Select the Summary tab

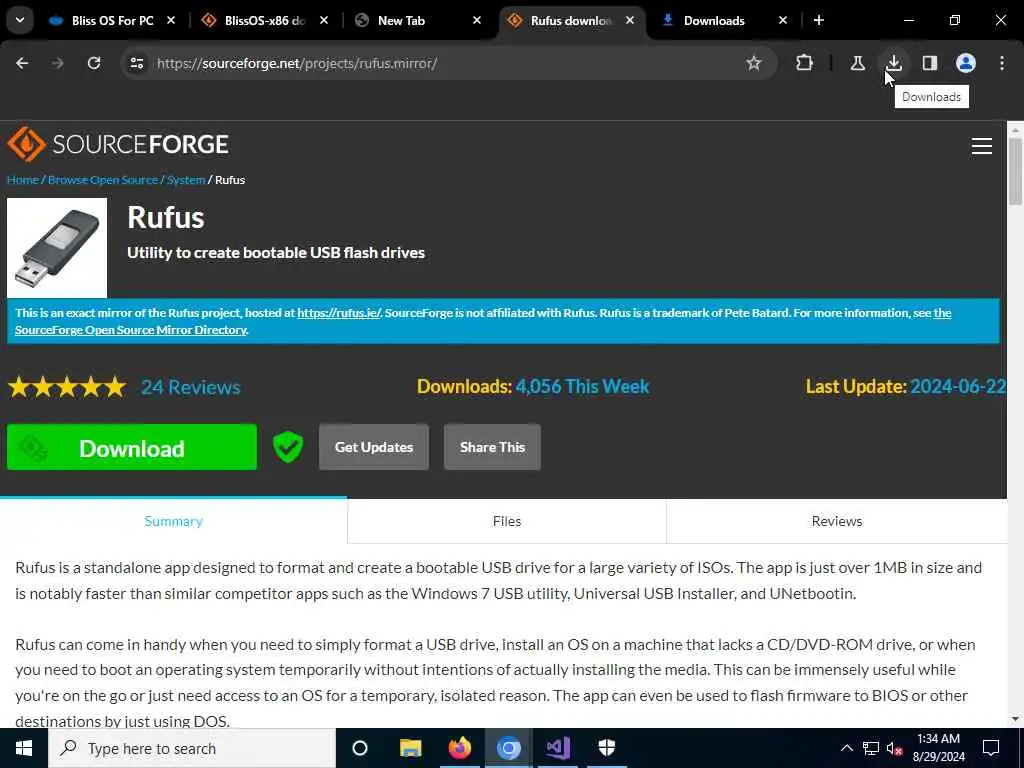point(174,521)
